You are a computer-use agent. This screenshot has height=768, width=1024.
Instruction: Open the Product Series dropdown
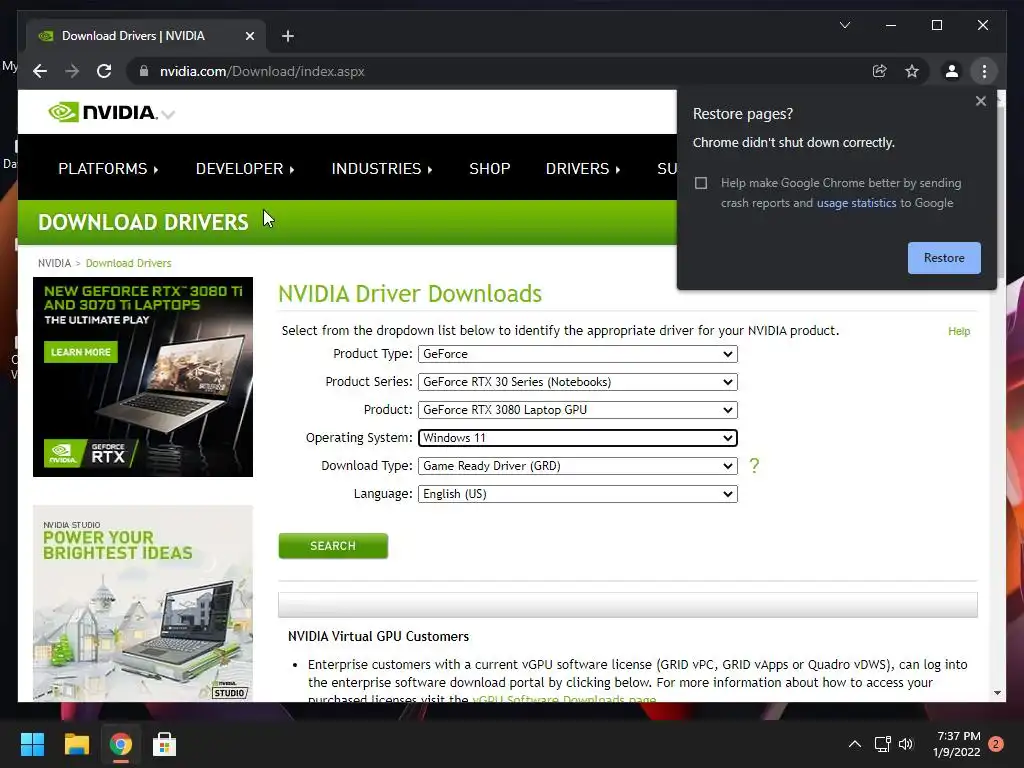click(x=577, y=382)
